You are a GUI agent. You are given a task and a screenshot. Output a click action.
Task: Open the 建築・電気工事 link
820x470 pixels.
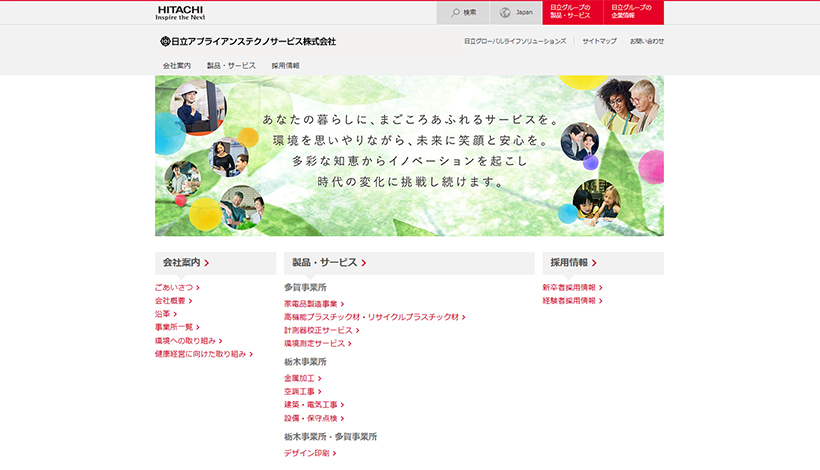click(314, 405)
